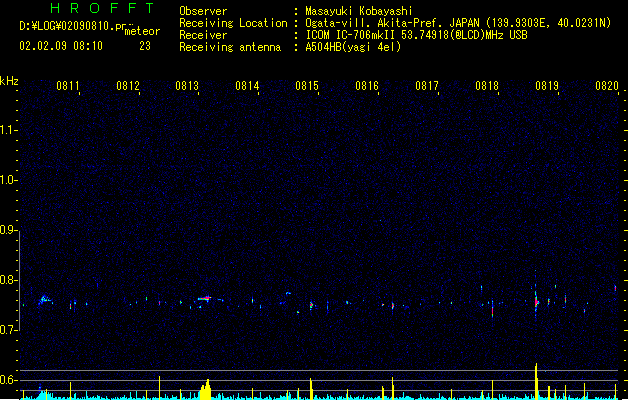This screenshot has height=400, width=629.
Task: Click the 0.7 kHz axis label
Action: [x=9, y=330]
